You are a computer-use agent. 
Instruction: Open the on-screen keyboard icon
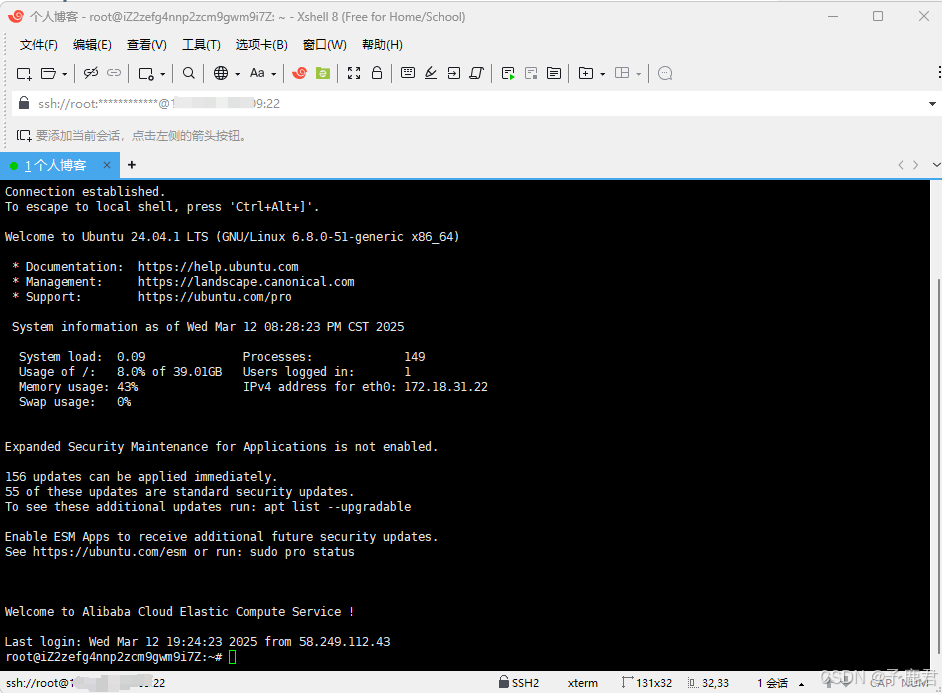tap(408, 73)
